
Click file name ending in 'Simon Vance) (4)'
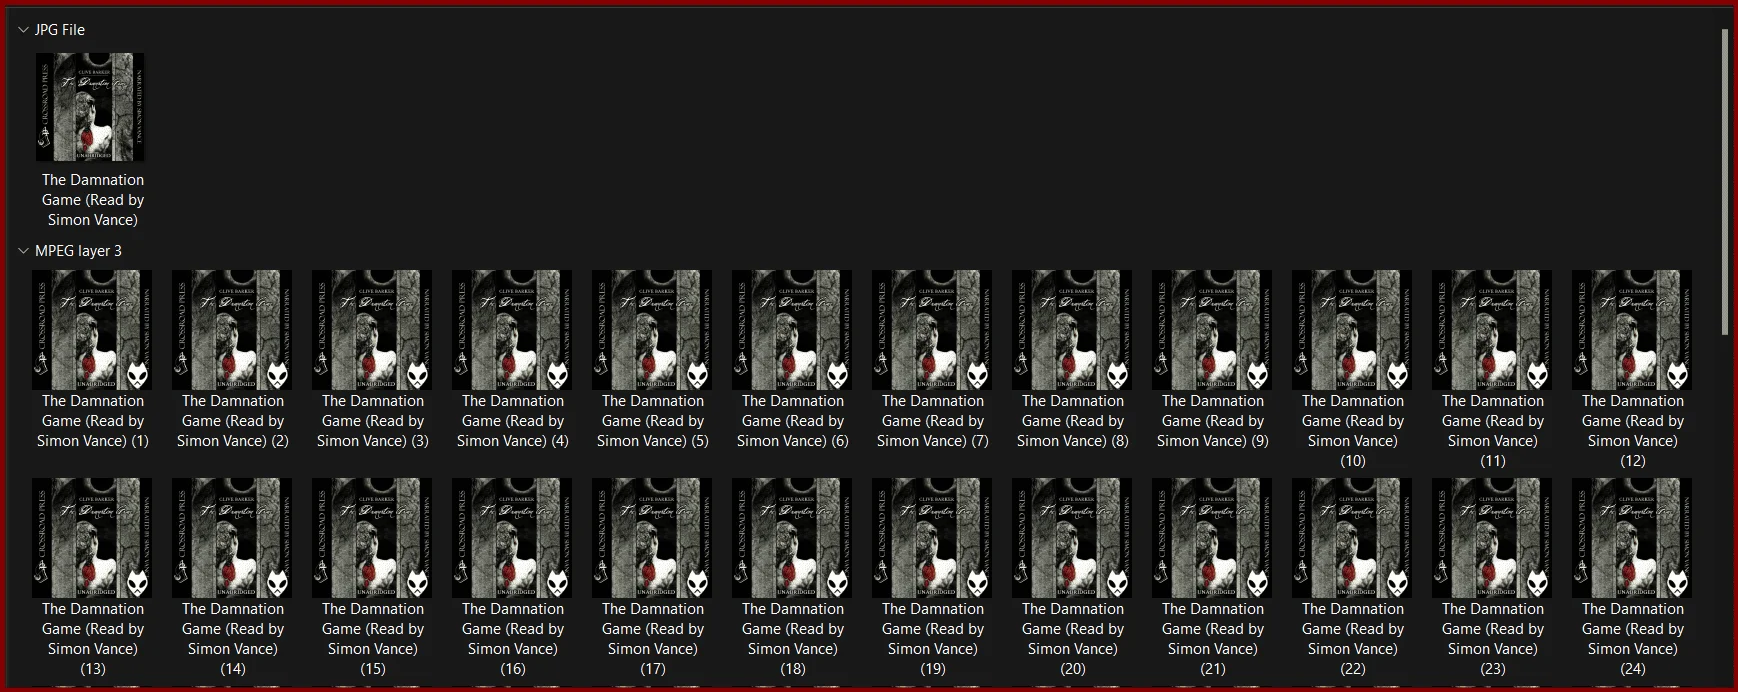click(x=513, y=421)
